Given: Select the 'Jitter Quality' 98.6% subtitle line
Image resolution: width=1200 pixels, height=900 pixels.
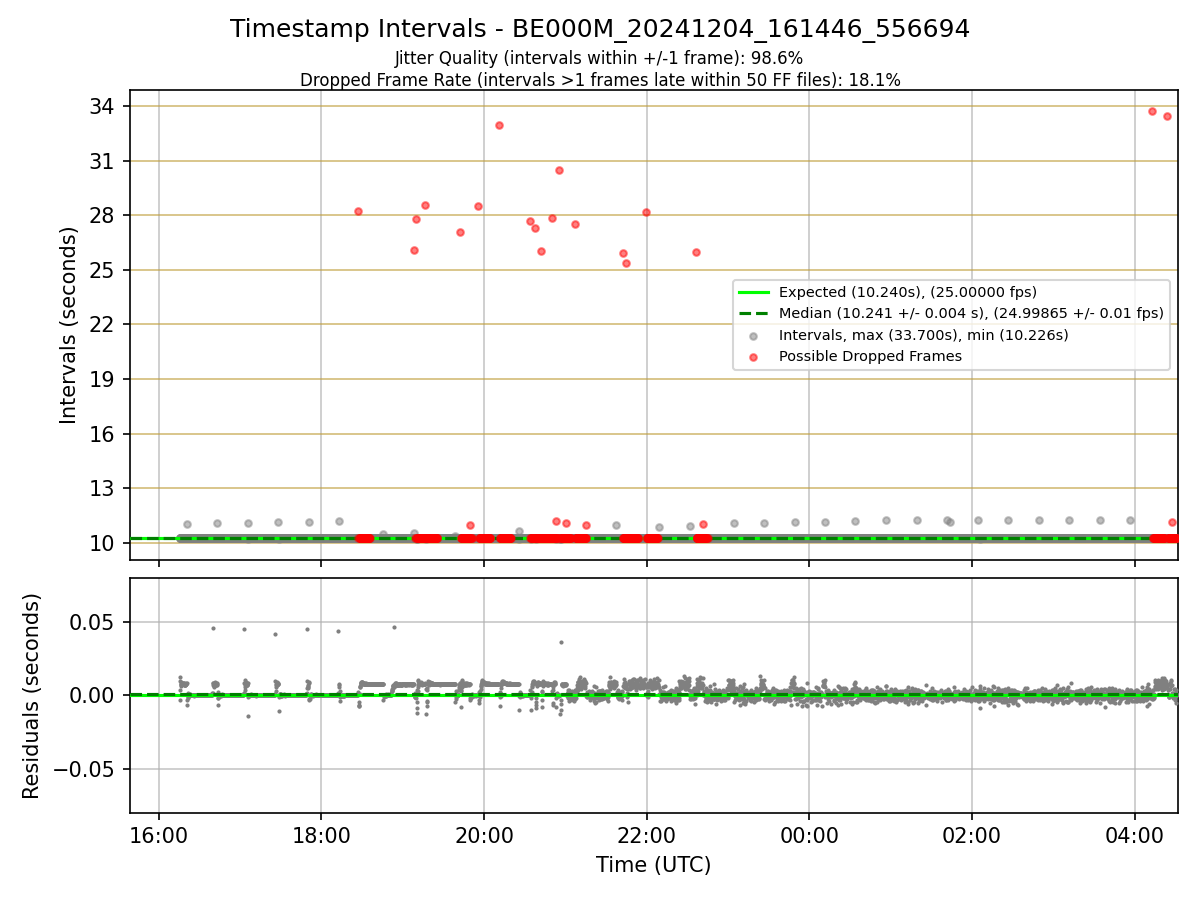Looking at the screenshot, I should (599, 58).
